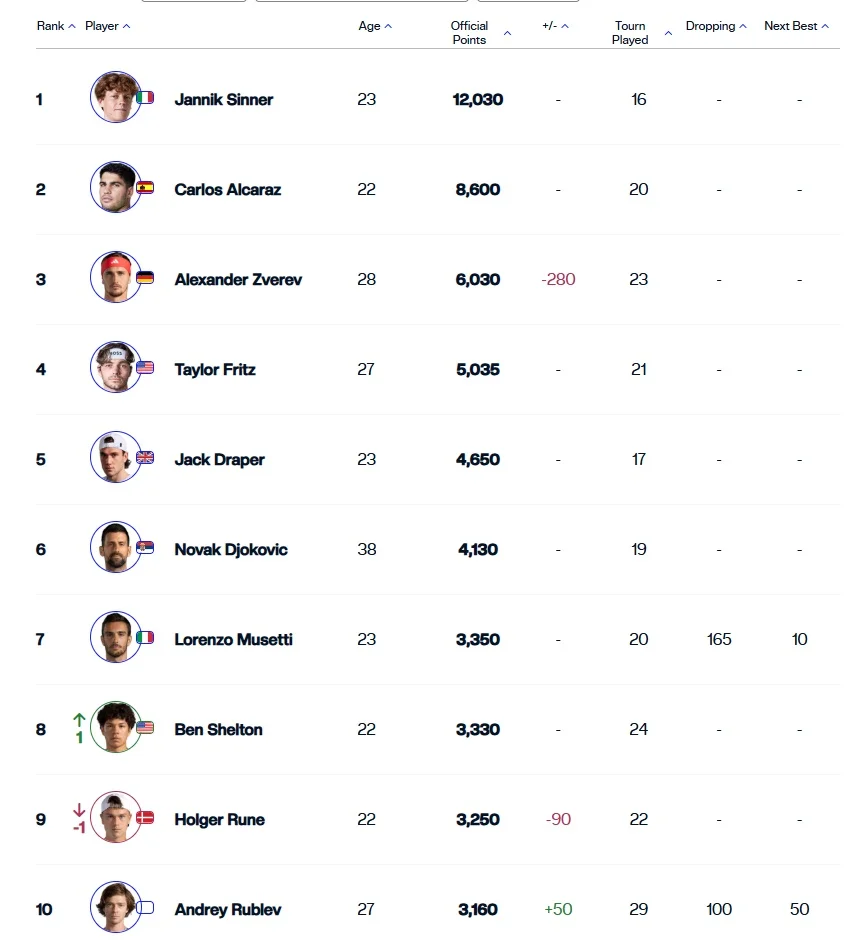Screen dimensions: 848x940
Task: Click Ben Shelton's profile photo
Action: (x=115, y=727)
